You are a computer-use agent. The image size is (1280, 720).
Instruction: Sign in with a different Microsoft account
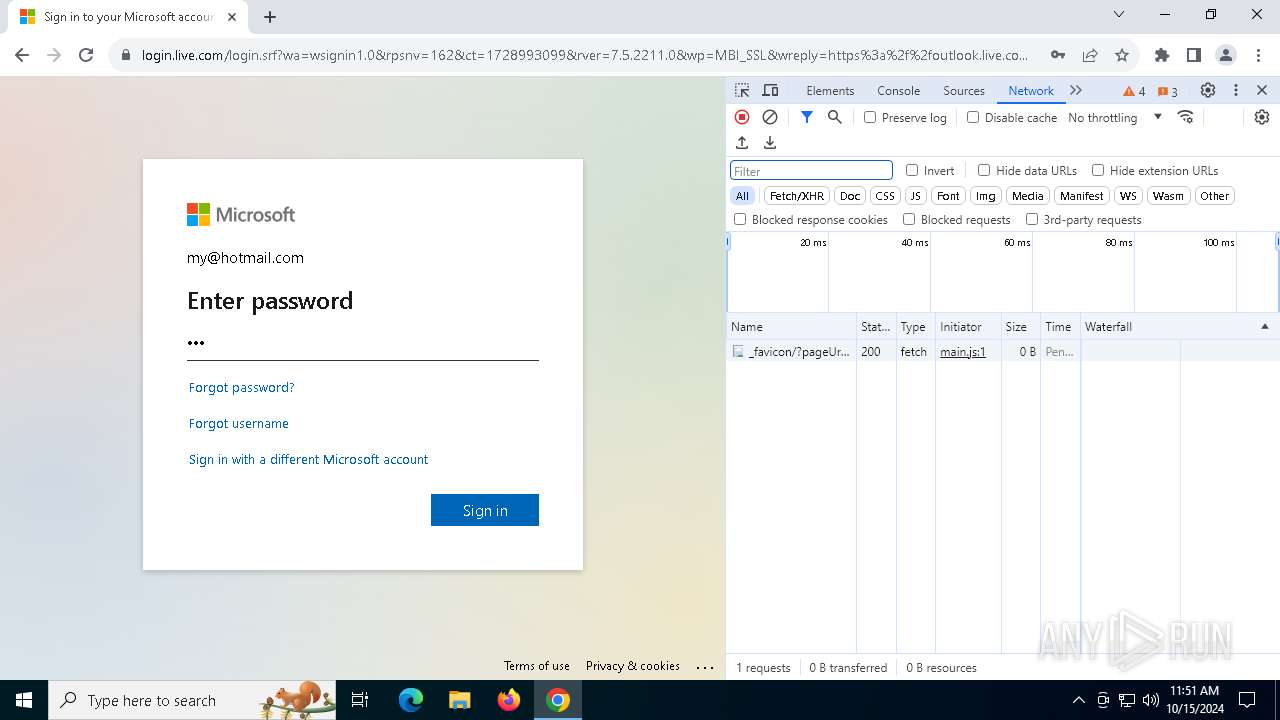(308, 459)
